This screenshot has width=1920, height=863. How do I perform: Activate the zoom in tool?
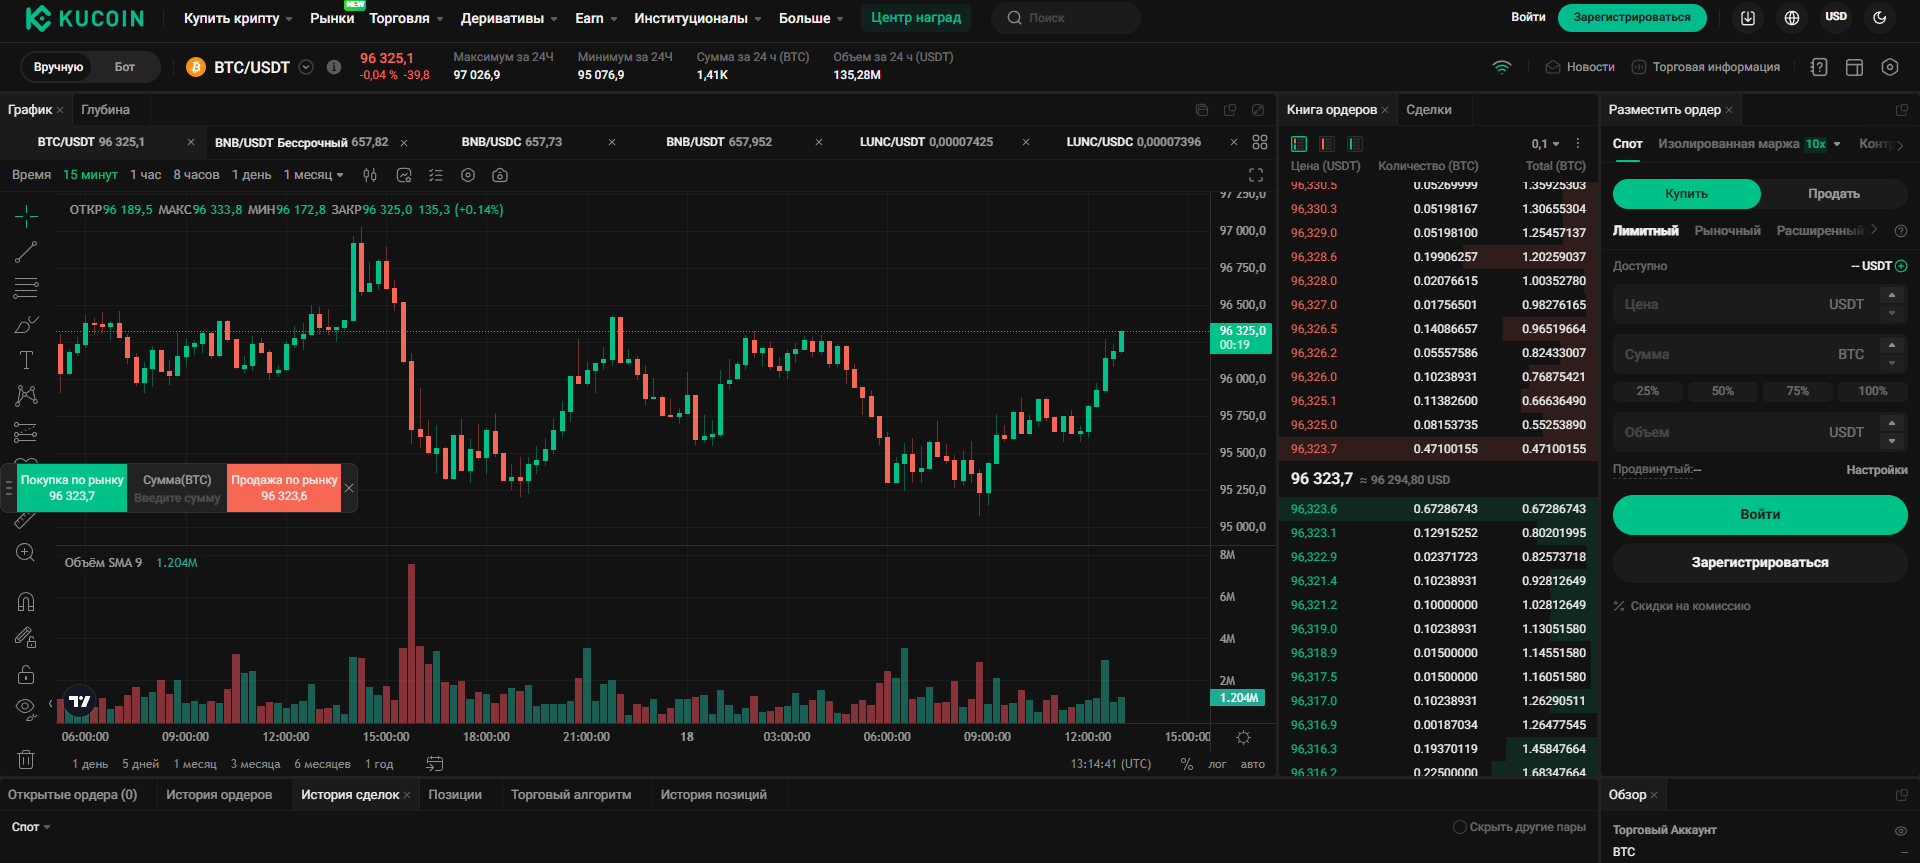pos(26,553)
